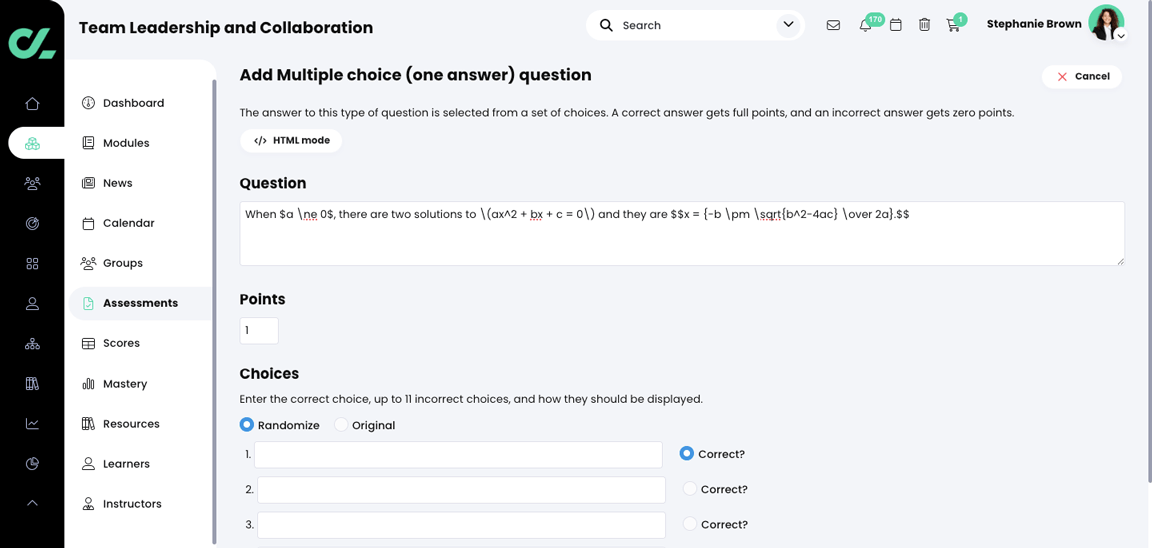Click the Mastery bars icon
This screenshot has width=1152, height=548.
[88, 383]
